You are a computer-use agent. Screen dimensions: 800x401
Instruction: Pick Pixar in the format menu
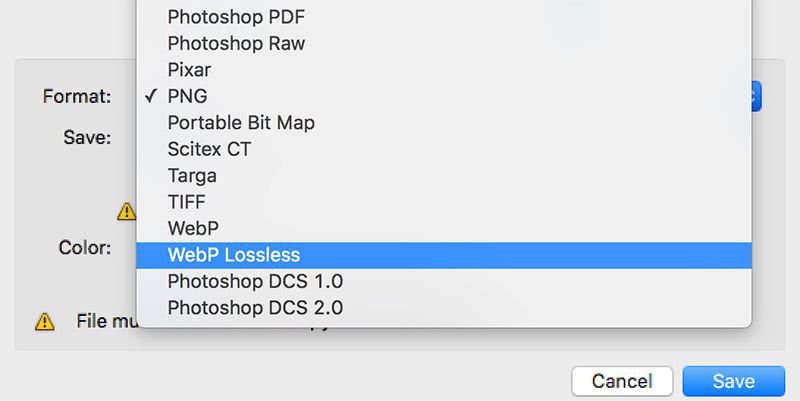click(x=189, y=70)
